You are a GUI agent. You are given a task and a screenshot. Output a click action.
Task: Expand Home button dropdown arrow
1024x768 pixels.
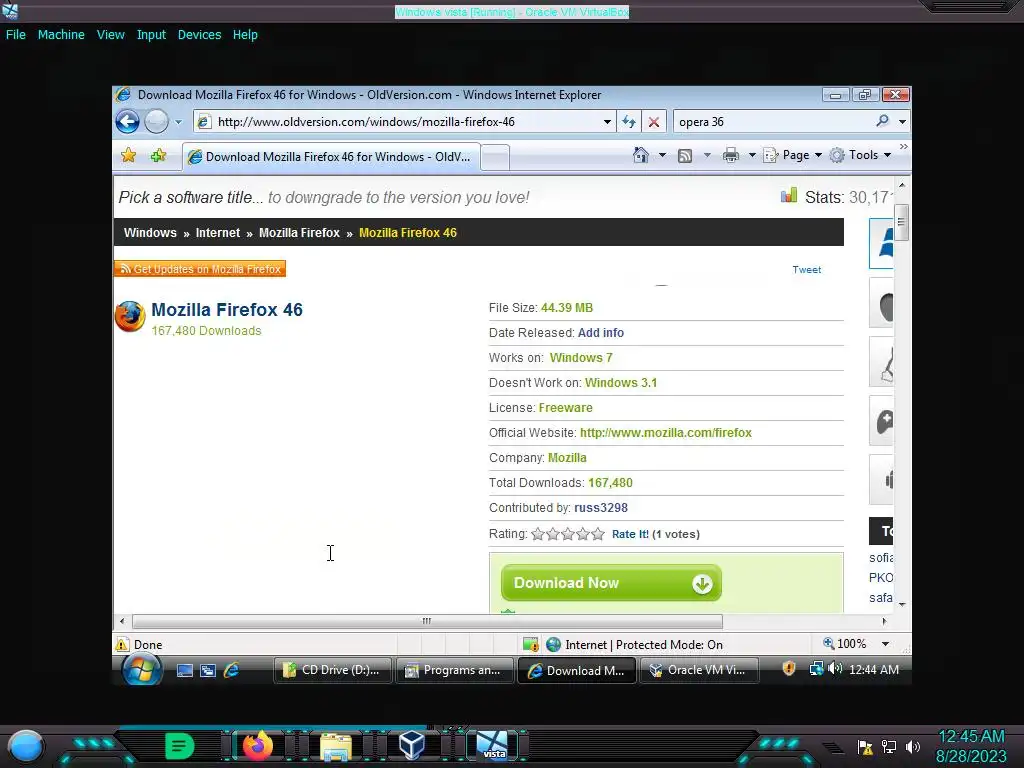[662, 155]
